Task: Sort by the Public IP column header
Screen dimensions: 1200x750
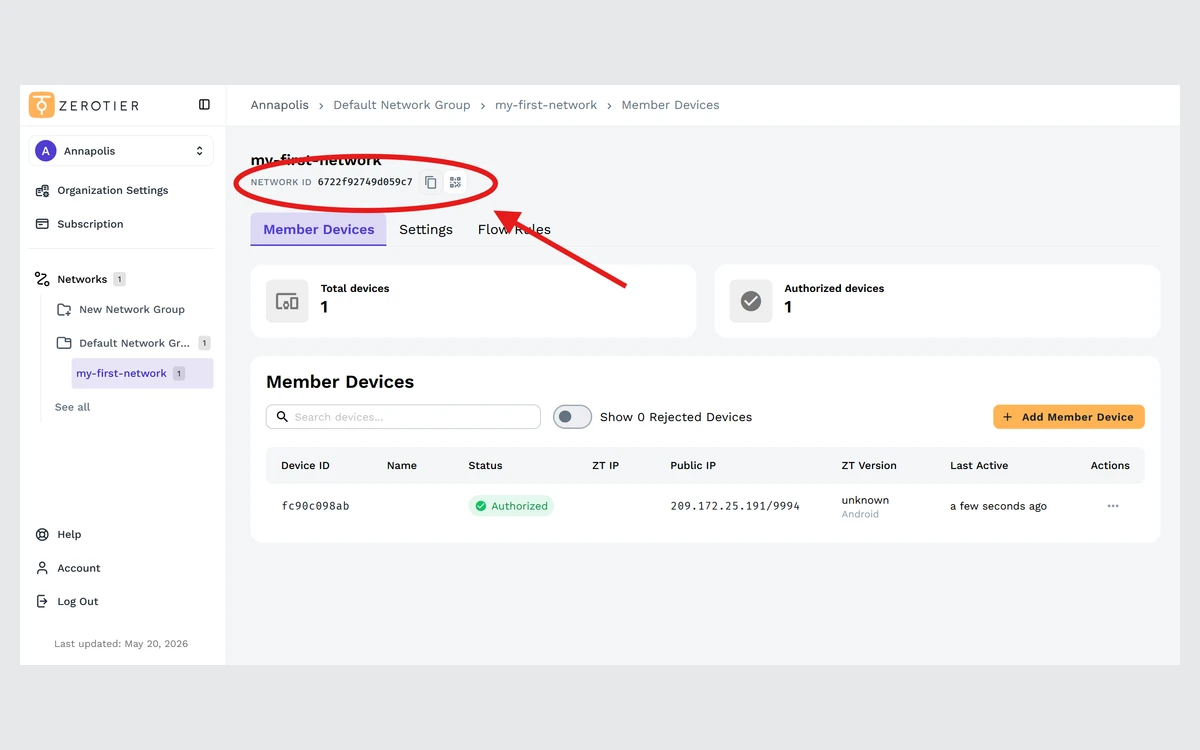Action: point(693,466)
